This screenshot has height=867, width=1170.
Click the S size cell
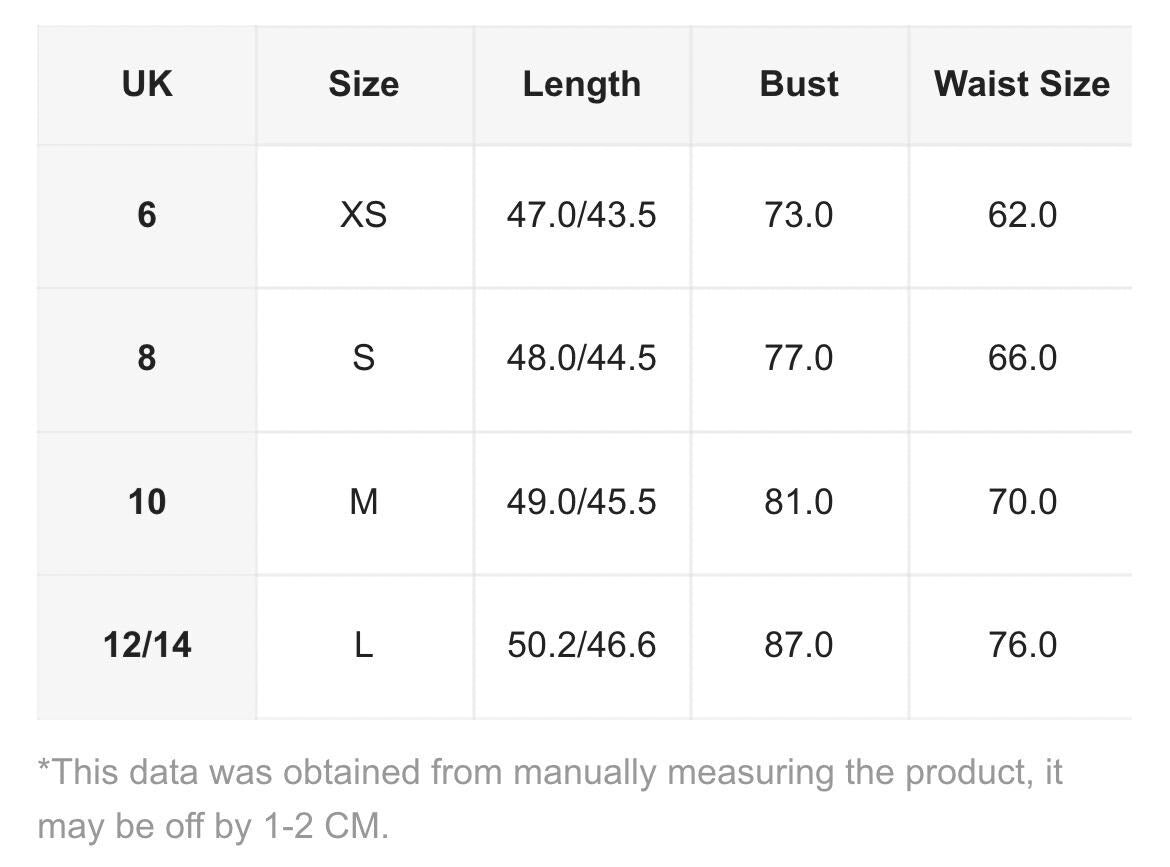pyautogui.click(x=363, y=358)
